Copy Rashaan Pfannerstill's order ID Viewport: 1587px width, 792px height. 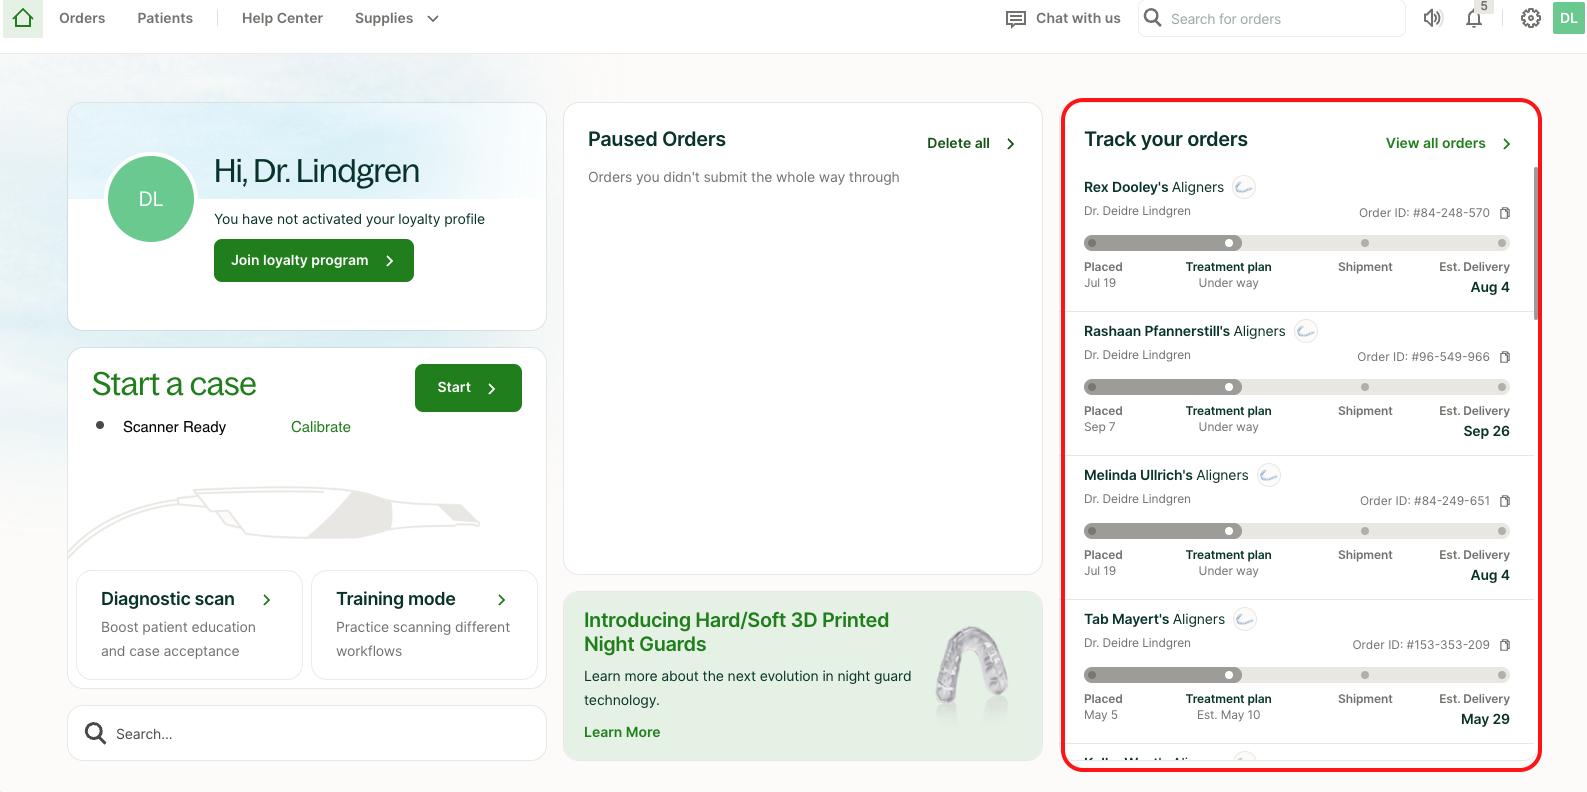click(1505, 357)
